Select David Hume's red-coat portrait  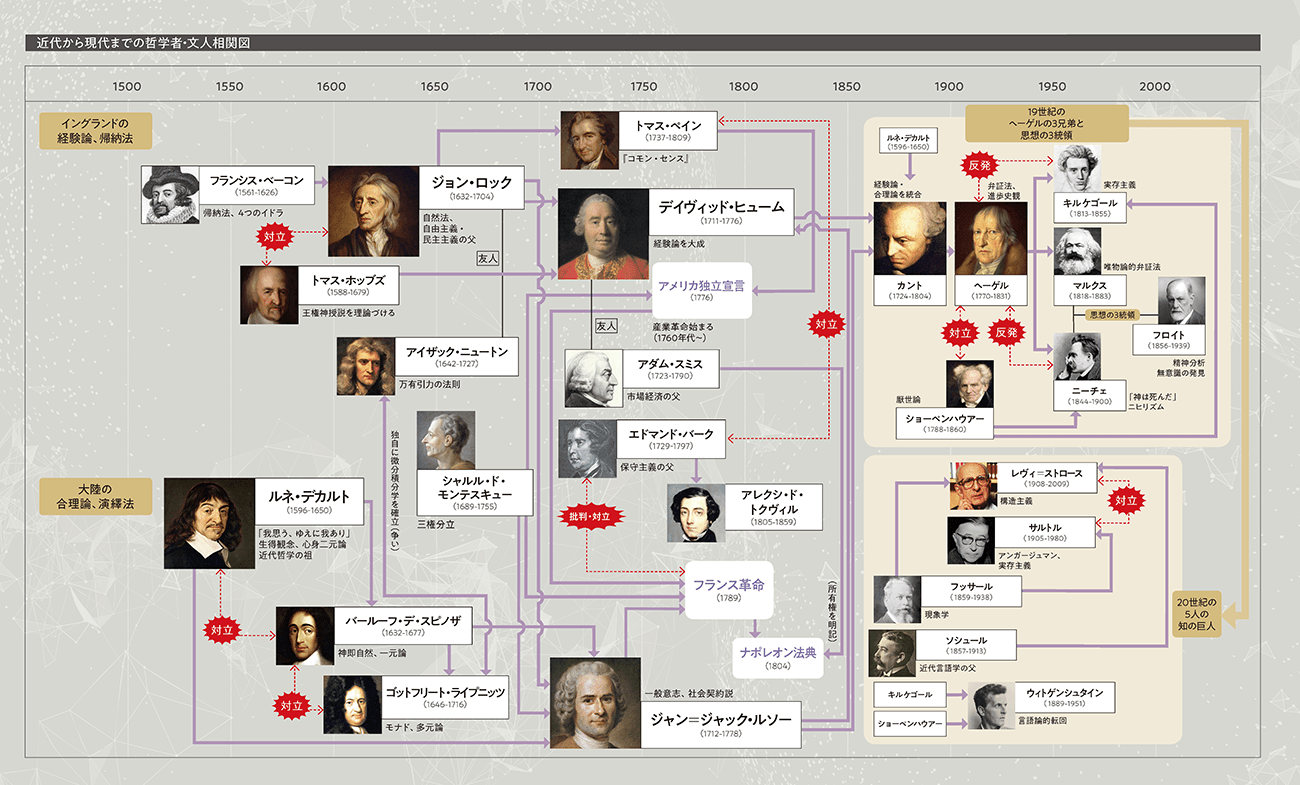603,234
